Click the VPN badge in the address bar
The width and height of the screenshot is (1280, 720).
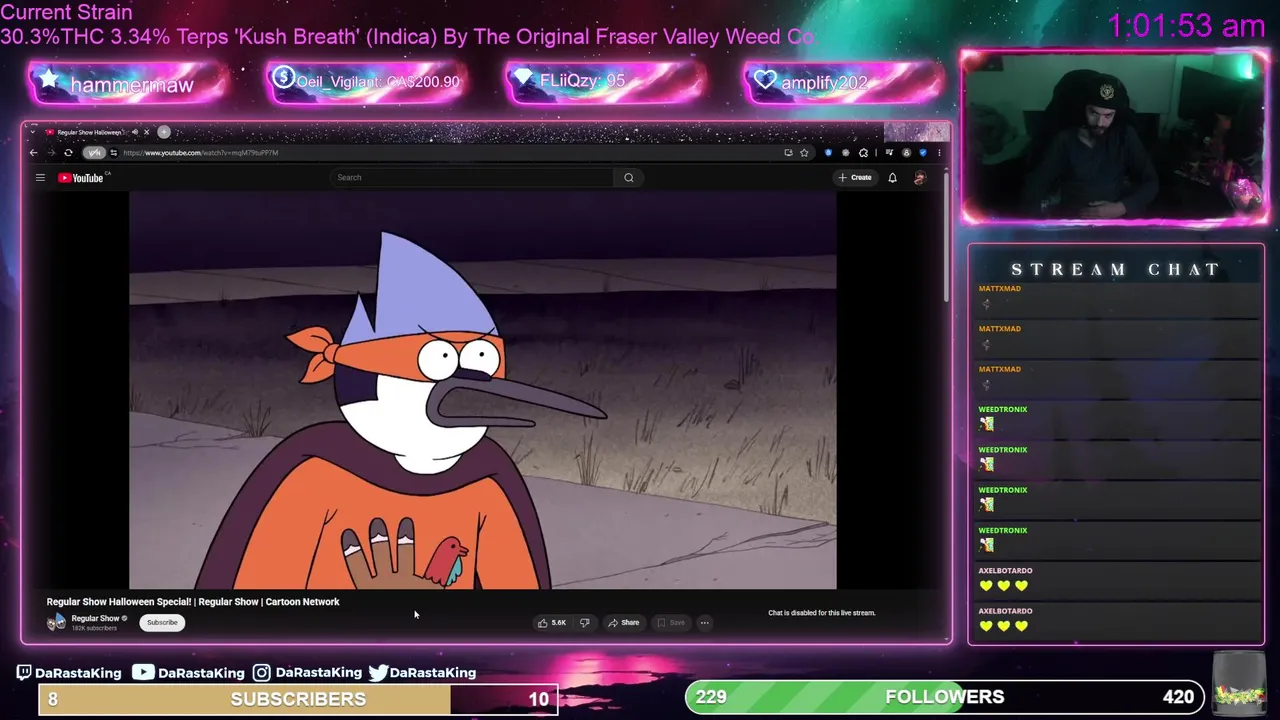pyautogui.click(x=94, y=153)
